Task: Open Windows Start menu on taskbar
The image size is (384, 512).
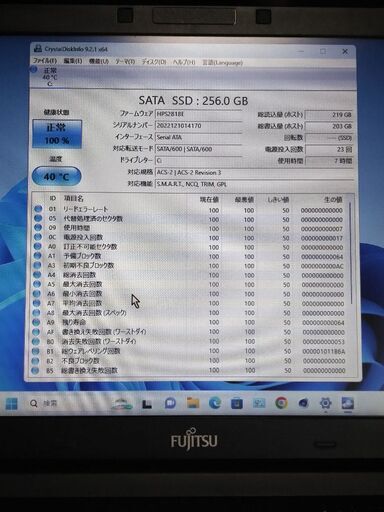Action: pyautogui.click(x=12, y=404)
